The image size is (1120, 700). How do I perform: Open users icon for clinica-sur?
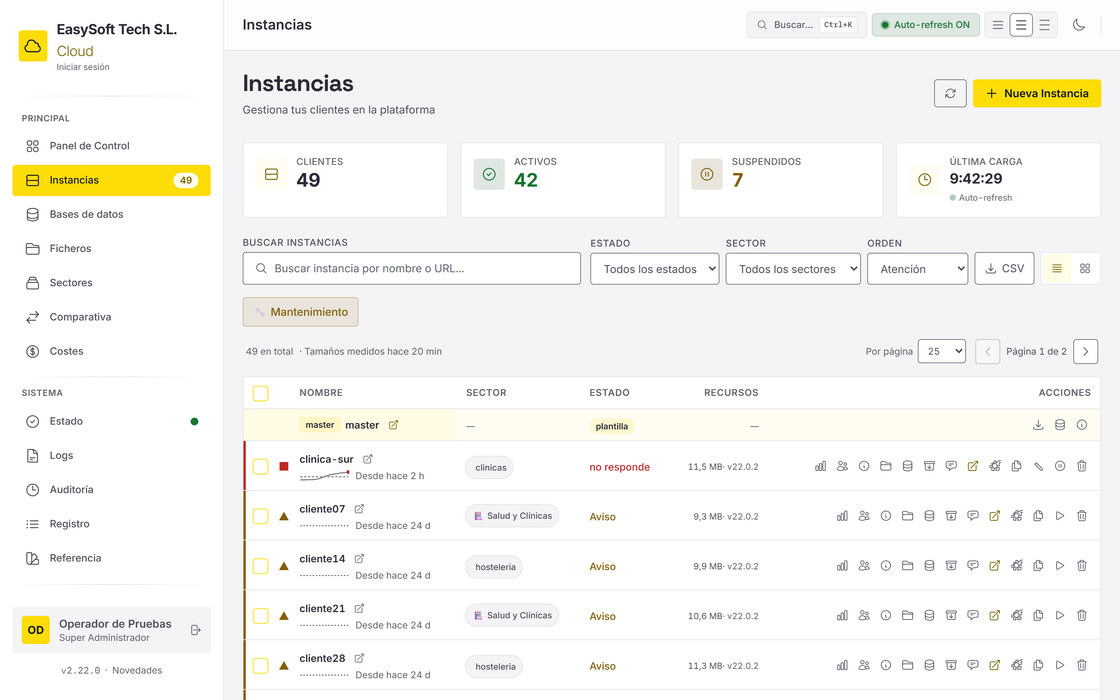click(842, 466)
